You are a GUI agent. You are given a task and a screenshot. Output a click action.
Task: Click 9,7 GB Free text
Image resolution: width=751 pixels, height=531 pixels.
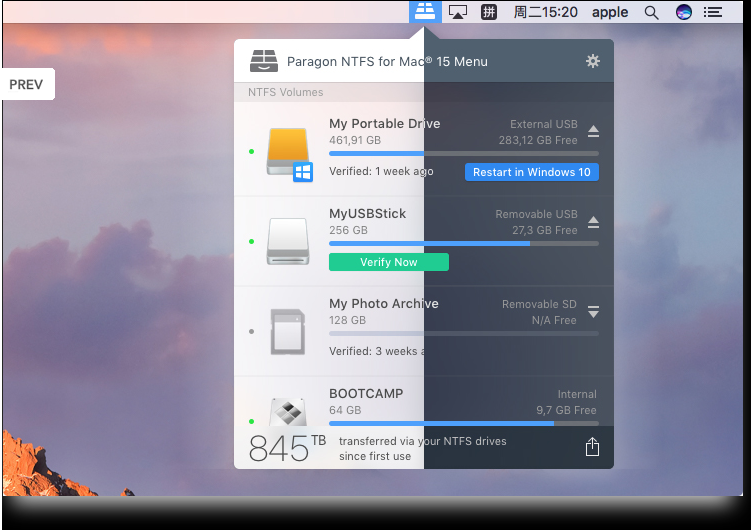(x=566, y=410)
